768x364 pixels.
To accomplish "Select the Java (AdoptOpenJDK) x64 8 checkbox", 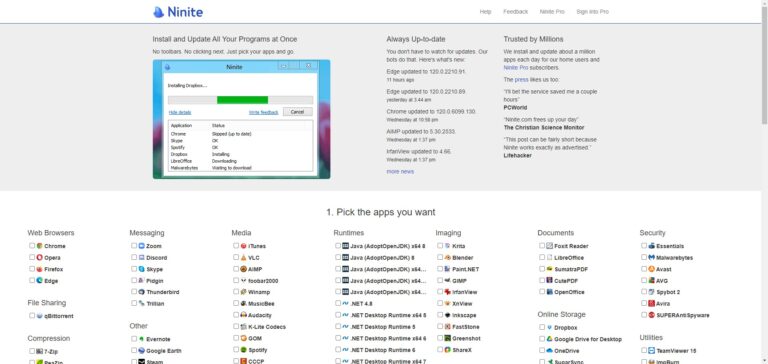I will pos(338,245).
